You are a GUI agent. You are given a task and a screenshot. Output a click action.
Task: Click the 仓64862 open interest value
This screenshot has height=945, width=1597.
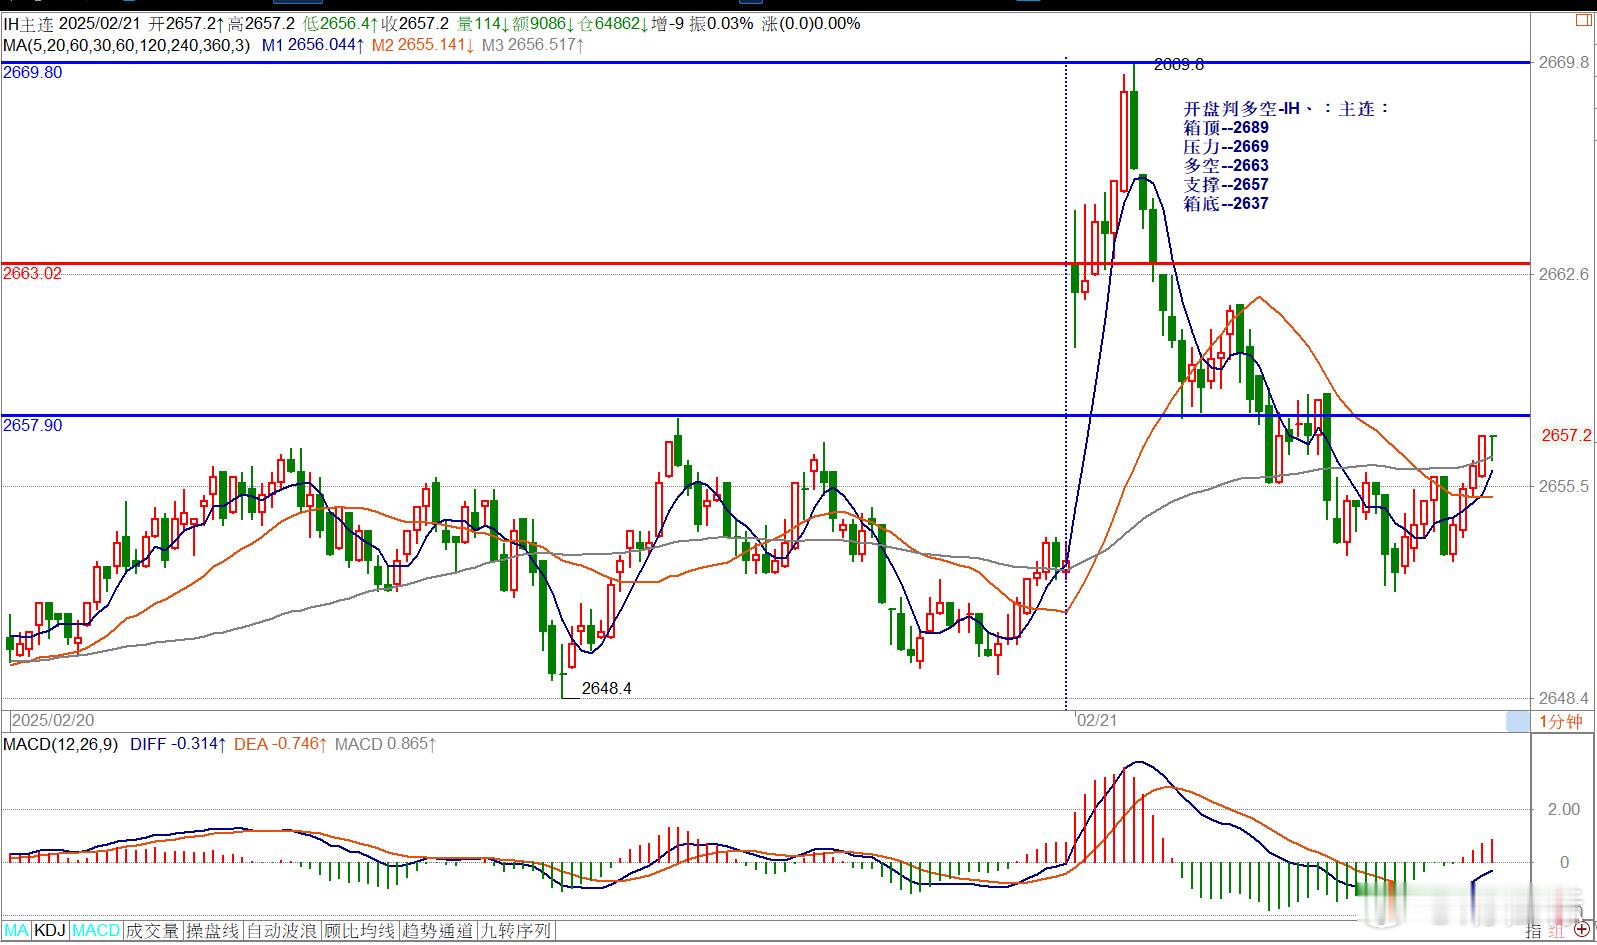pos(614,23)
